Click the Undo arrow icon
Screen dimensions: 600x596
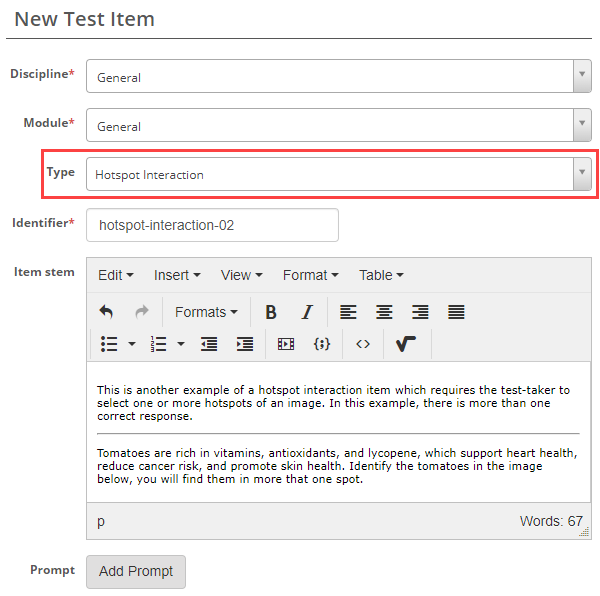click(107, 312)
